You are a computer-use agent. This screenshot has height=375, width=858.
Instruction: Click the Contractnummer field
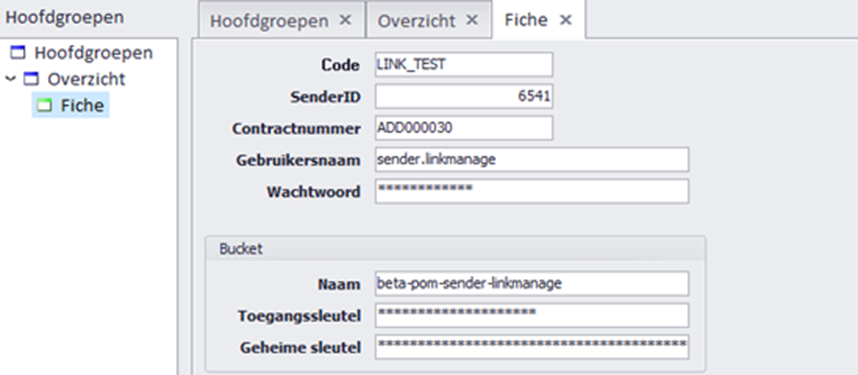(x=464, y=128)
